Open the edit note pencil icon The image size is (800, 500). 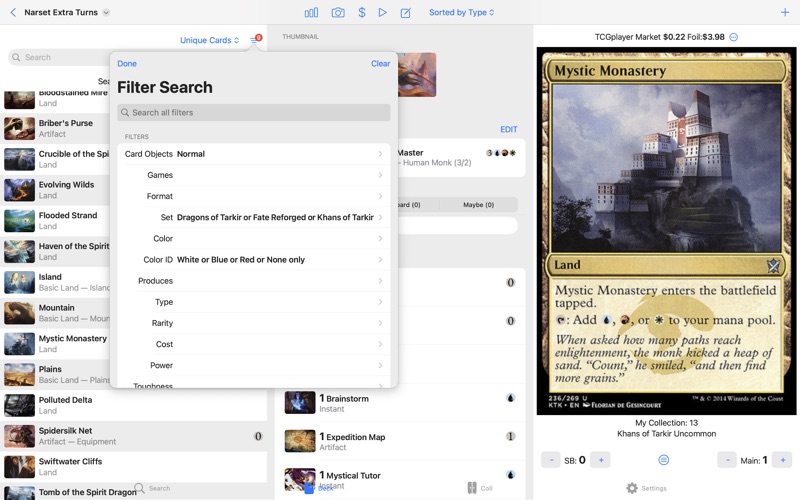coord(406,12)
